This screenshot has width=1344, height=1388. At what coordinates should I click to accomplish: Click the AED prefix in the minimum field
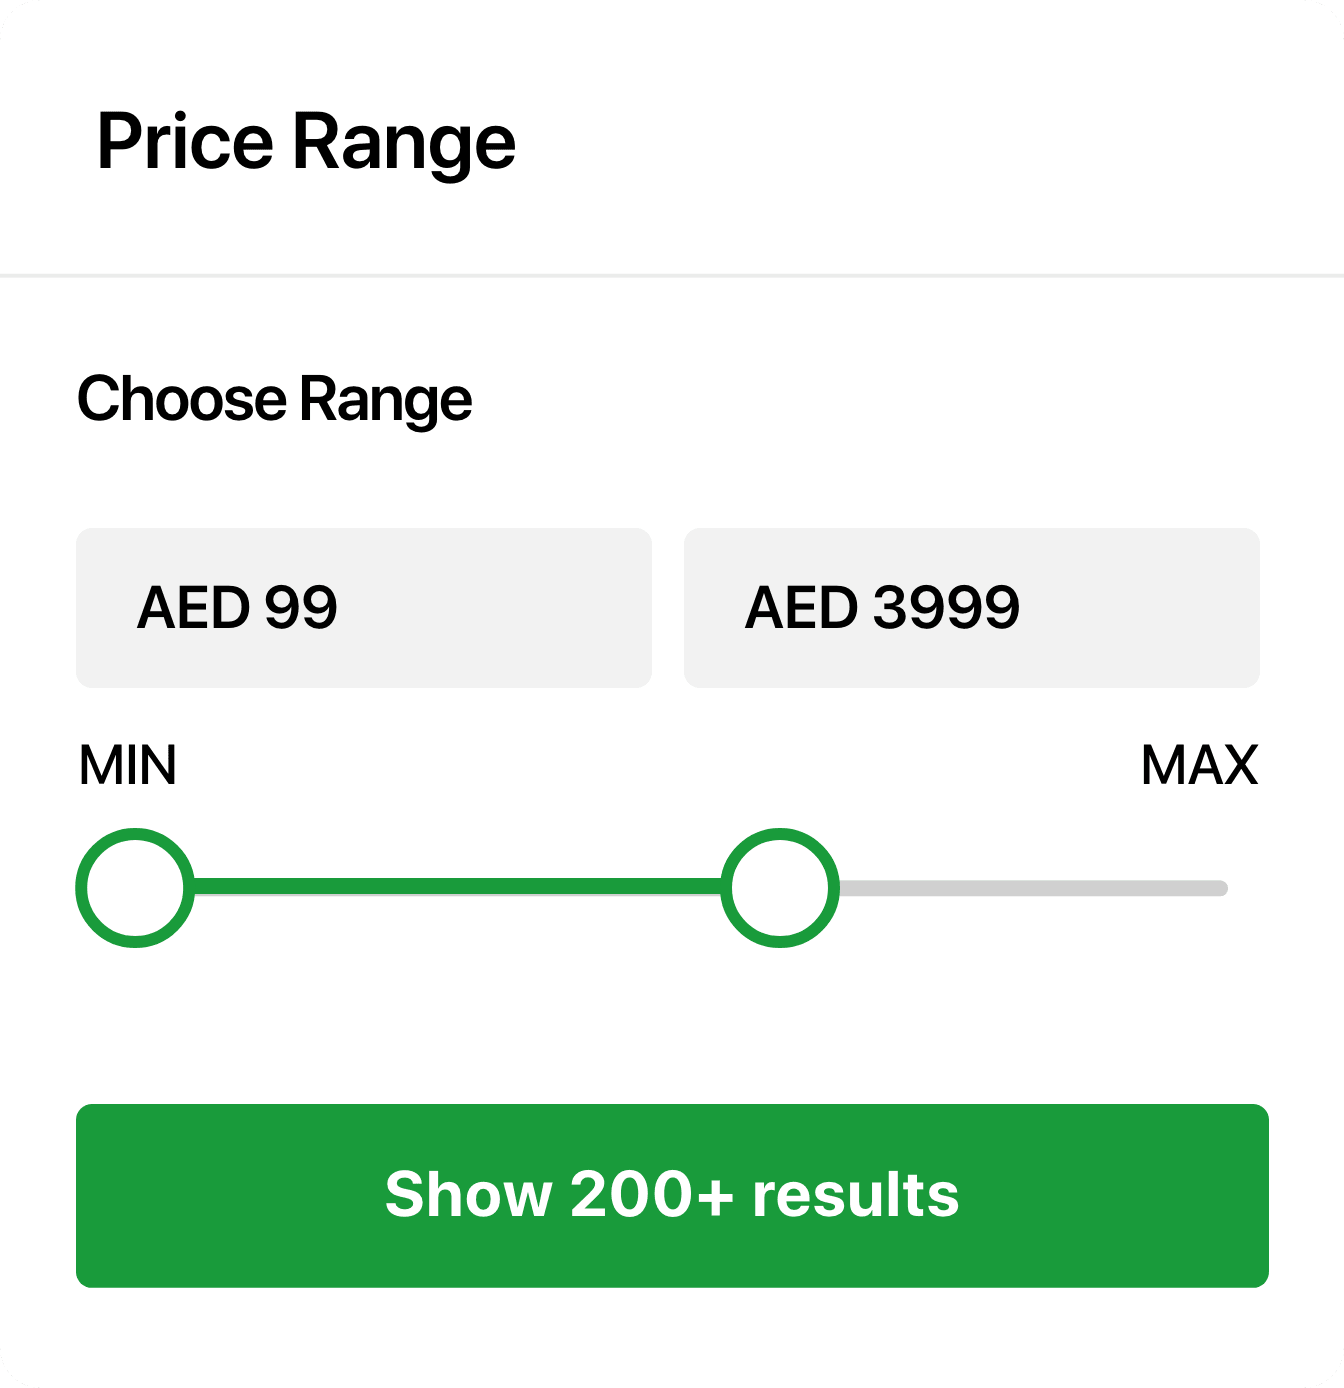(193, 608)
